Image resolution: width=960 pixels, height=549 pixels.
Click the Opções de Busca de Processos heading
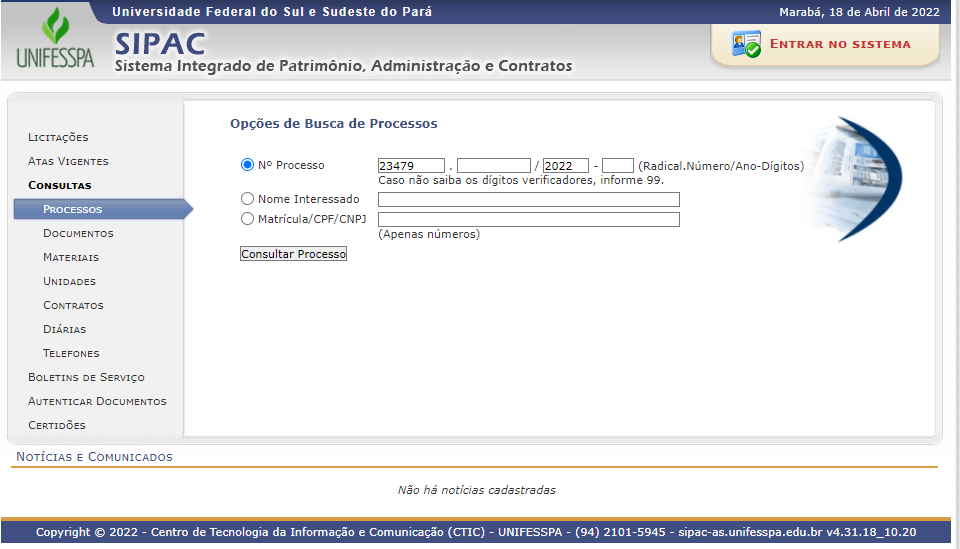point(334,123)
